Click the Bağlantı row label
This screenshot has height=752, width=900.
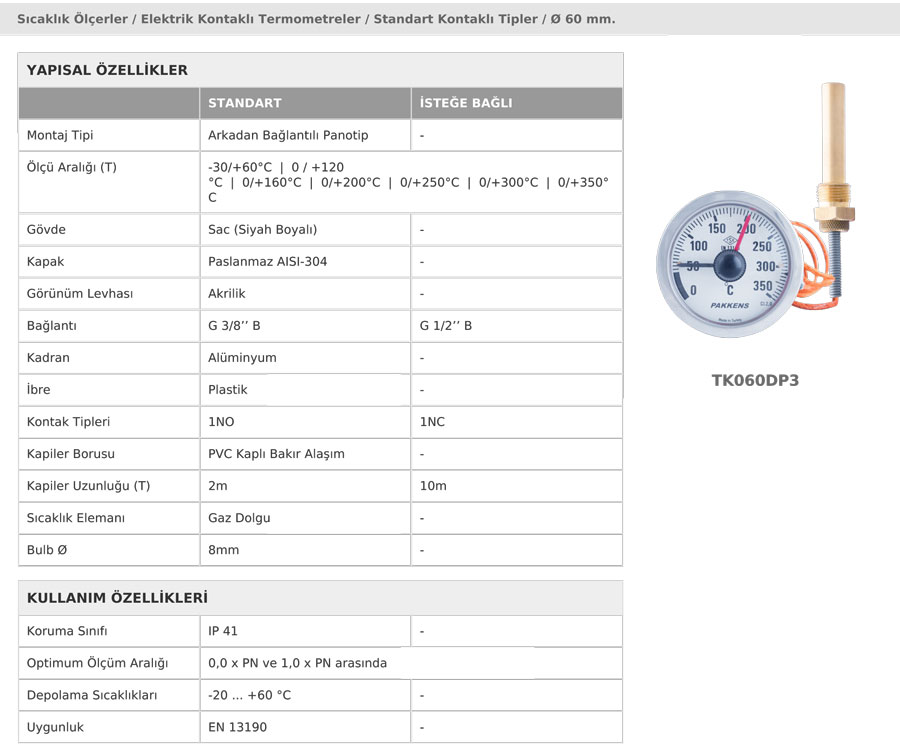point(52,326)
